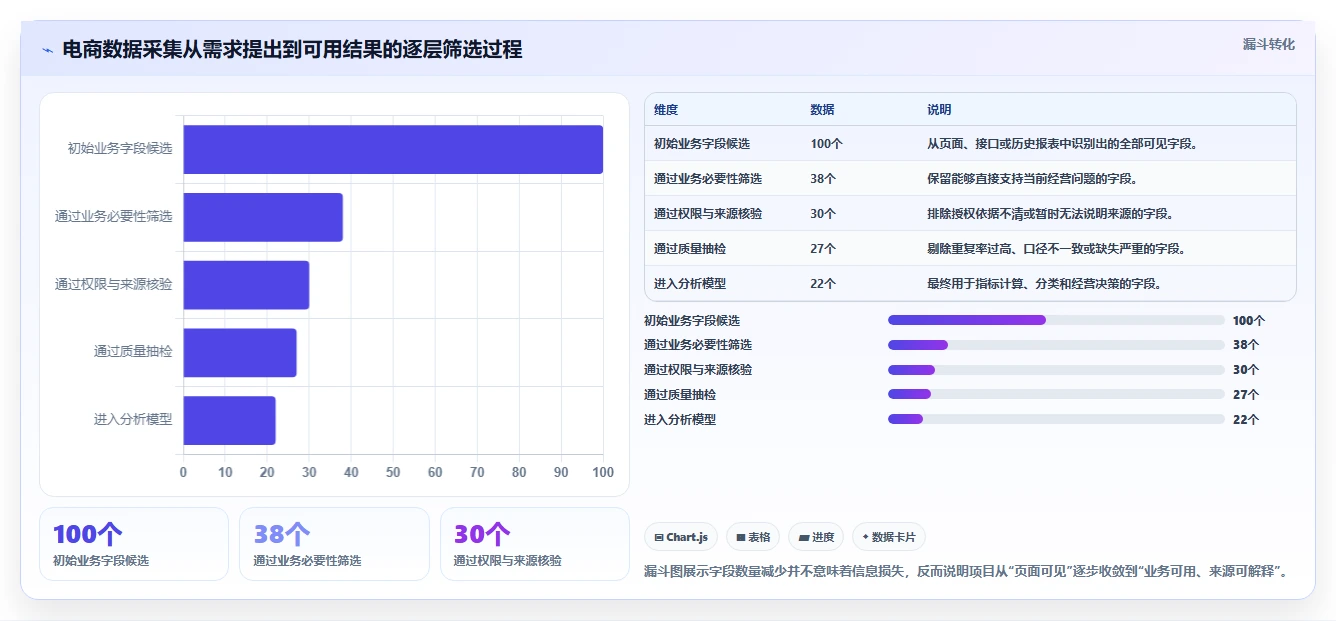Click description 从页面、接口或历史报表中识别出的全部可见字段
This screenshot has width=1336, height=621.
1062,144
